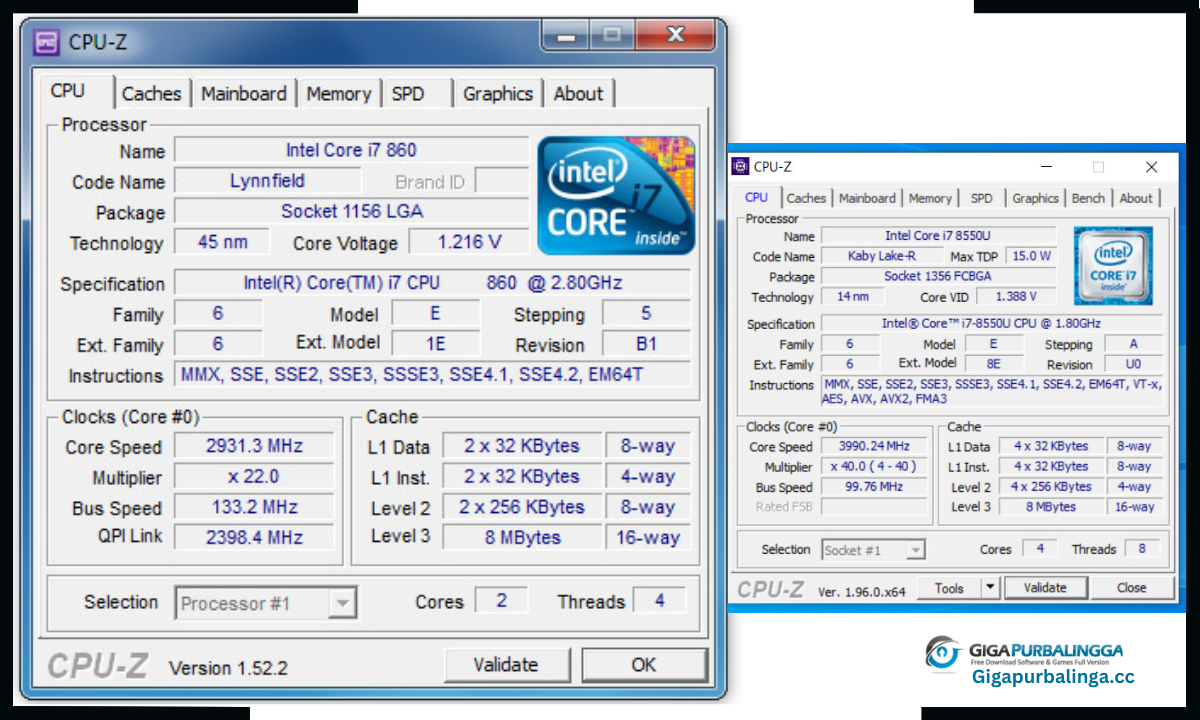
Task: Open the Tools dropdown arrow in right window
Action: click(x=990, y=587)
